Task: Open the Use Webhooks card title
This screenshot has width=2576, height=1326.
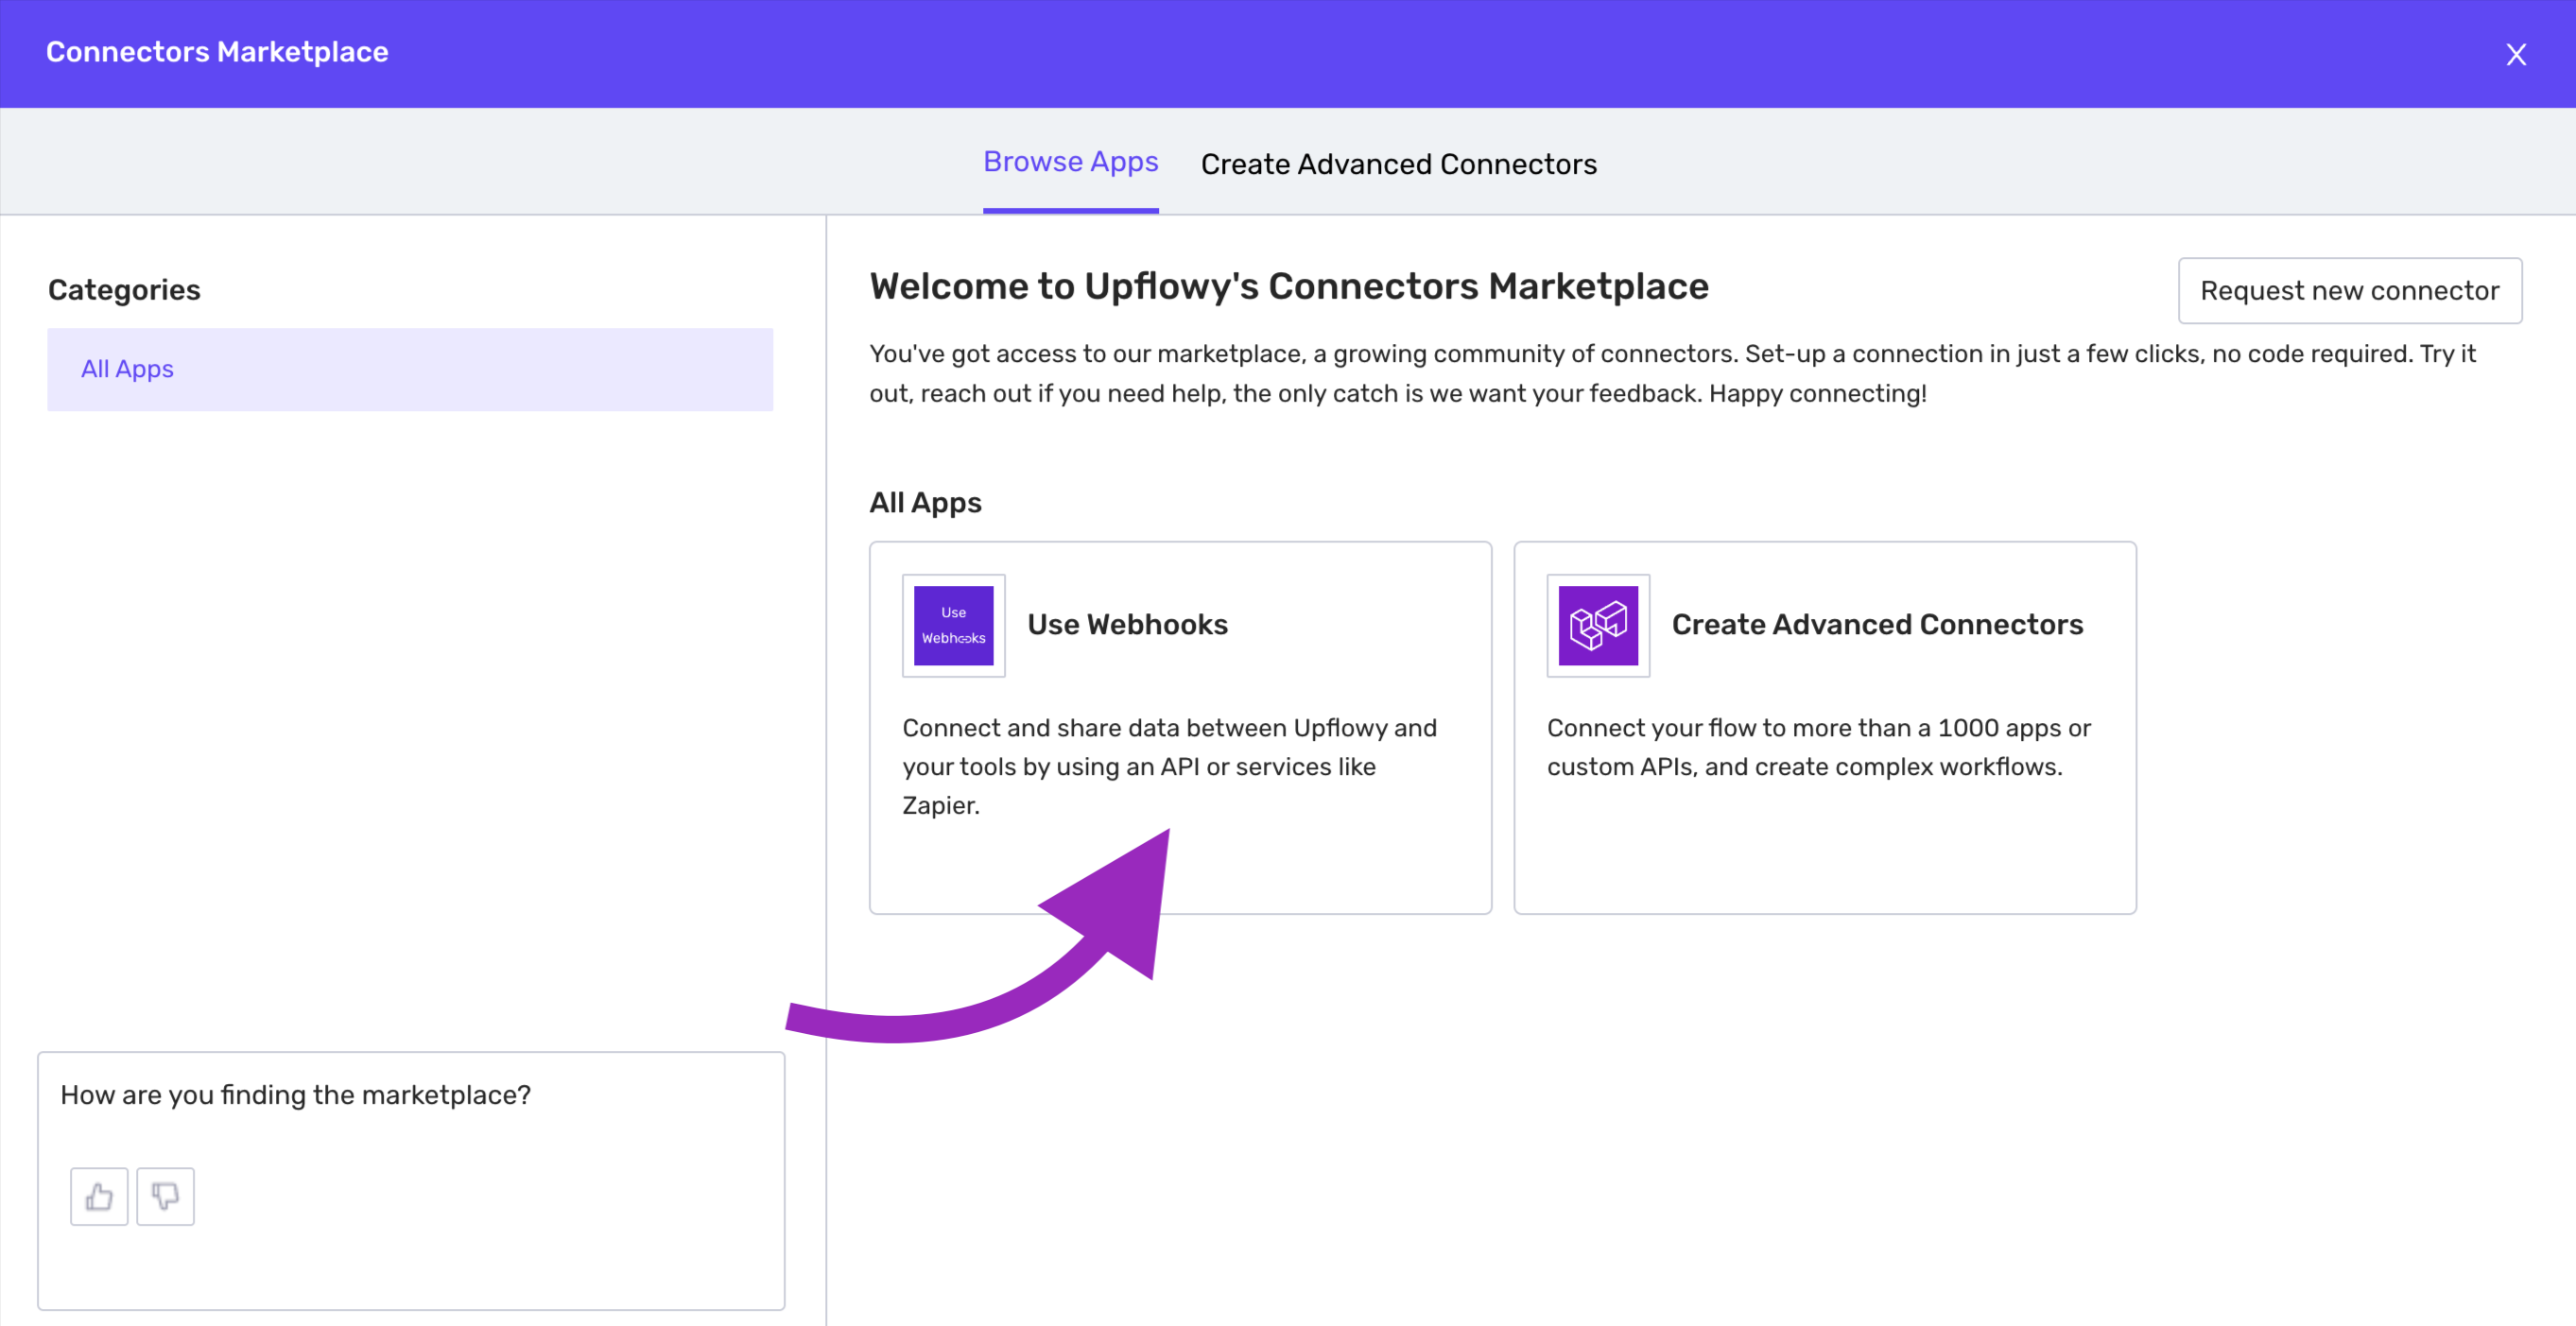Action: 1127,624
